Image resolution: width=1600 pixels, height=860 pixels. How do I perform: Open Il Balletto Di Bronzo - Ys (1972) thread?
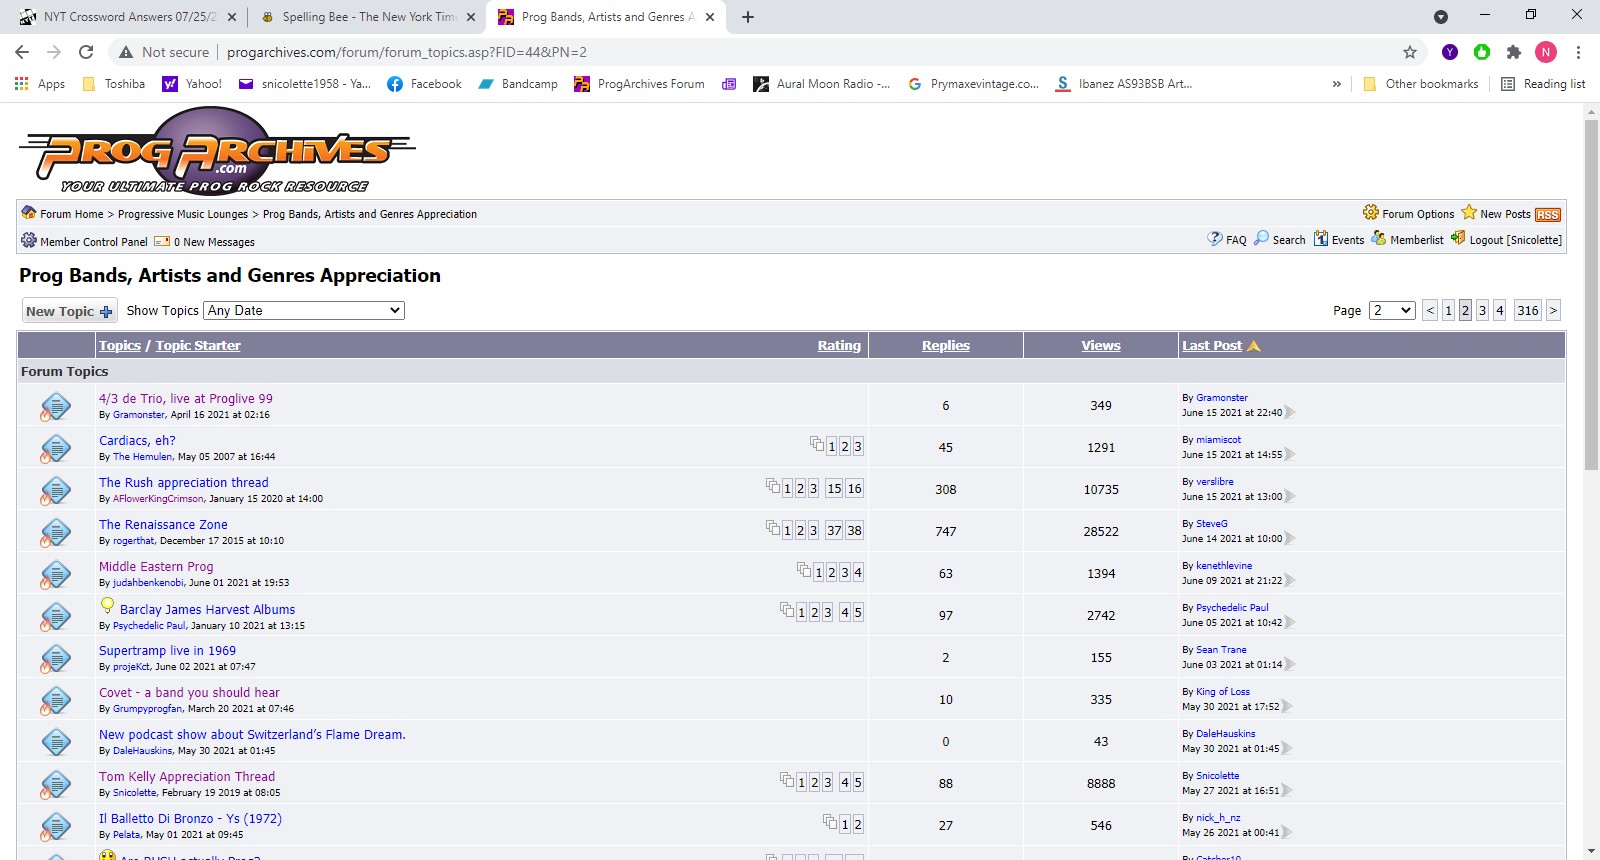point(190,818)
